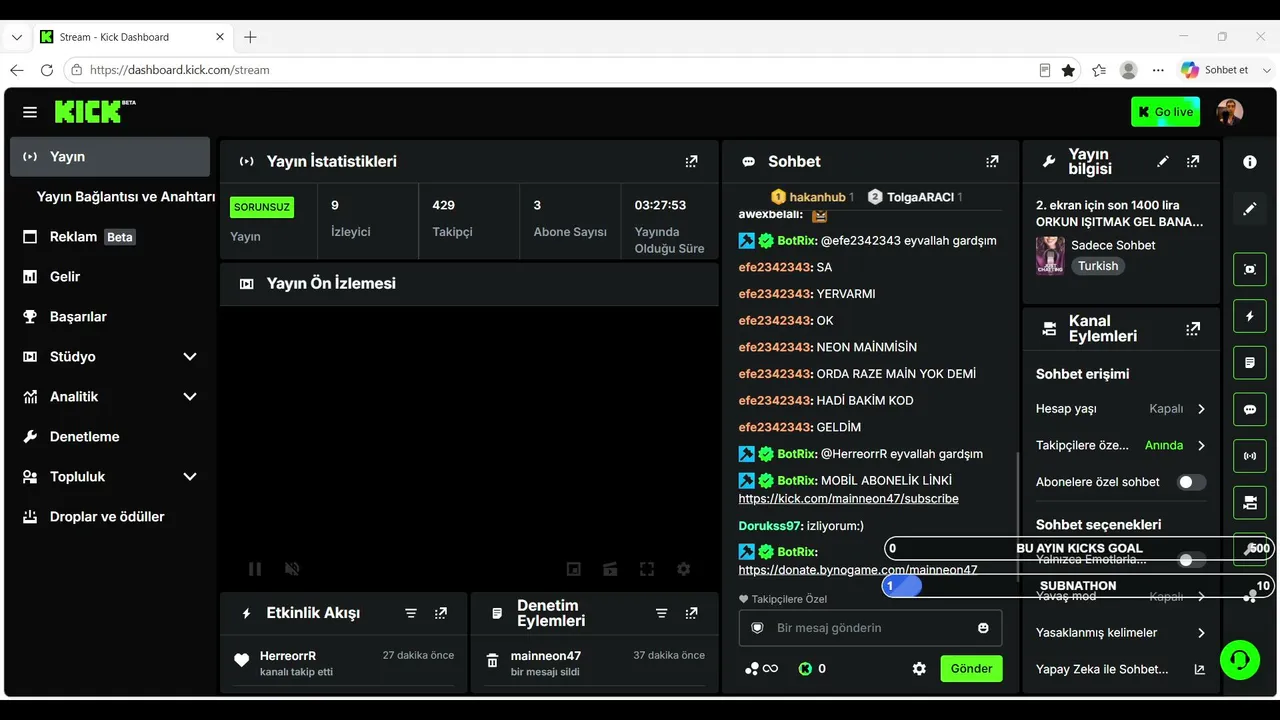The image size is (1280, 720).
Task: Open the Sohbet et Copilot button
Action: [x=1215, y=70]
